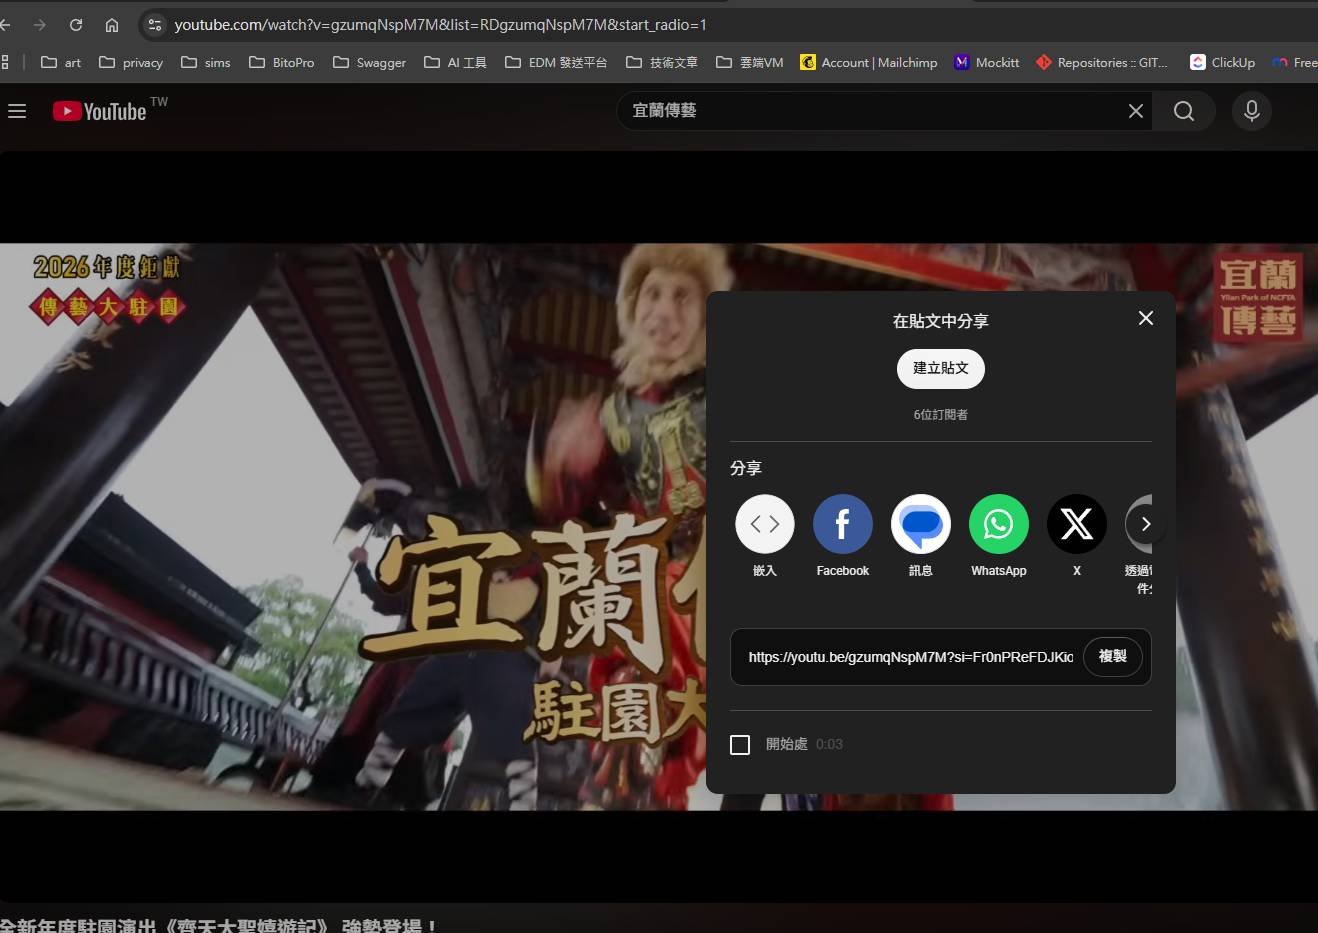1318x933 pixels.
Task: Open the Repositories GIT bookmark
Action: tap(1102, 62)
